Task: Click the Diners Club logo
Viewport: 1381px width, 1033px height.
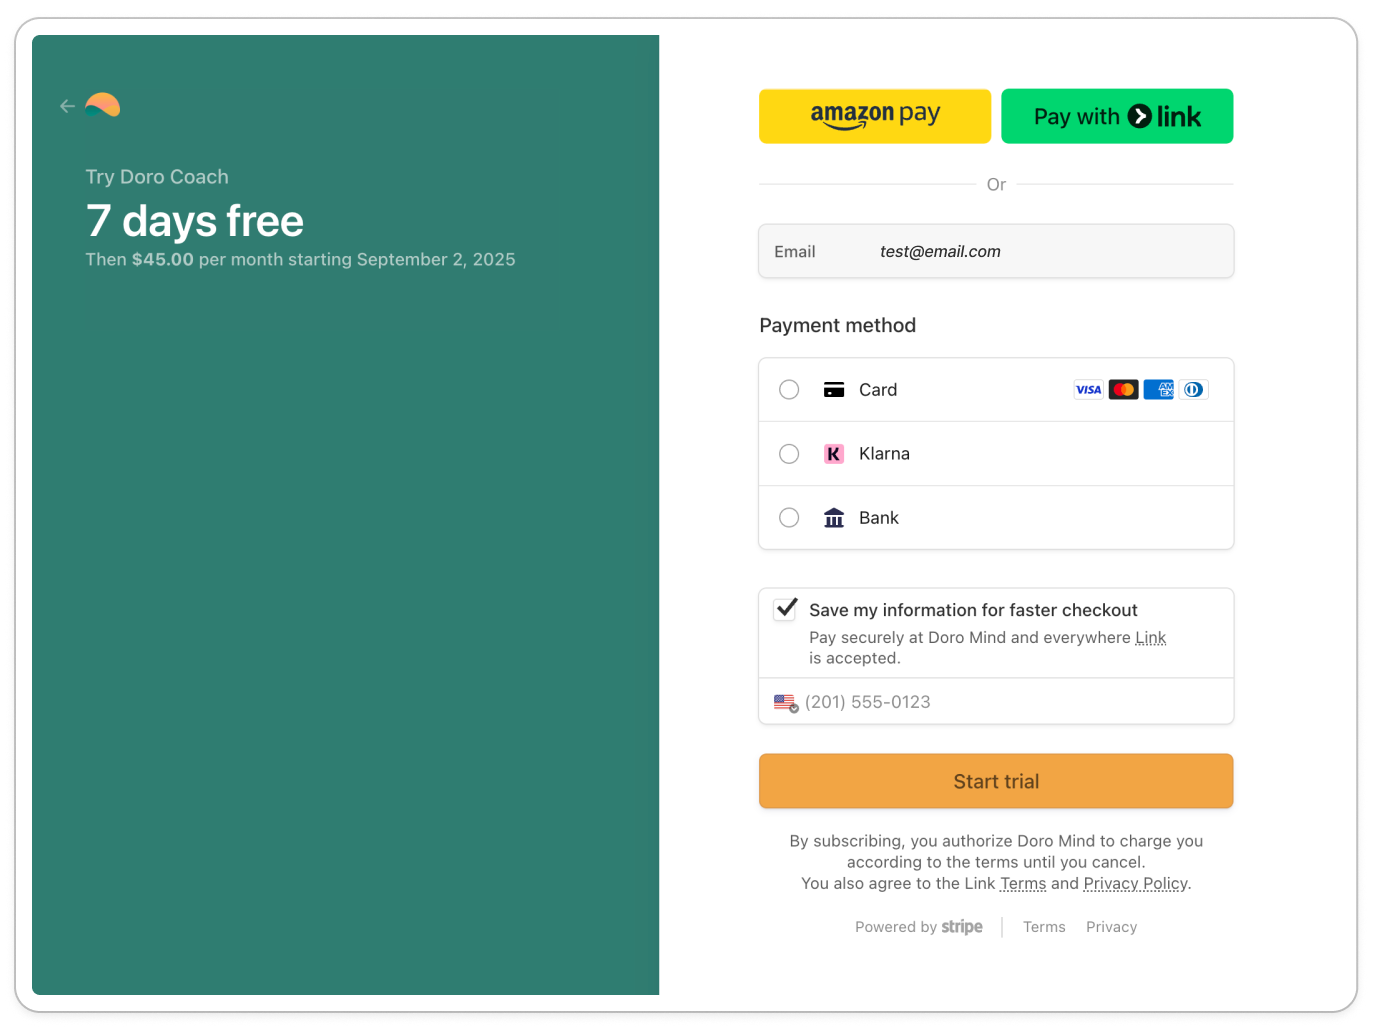Action: click(1194, 390)
